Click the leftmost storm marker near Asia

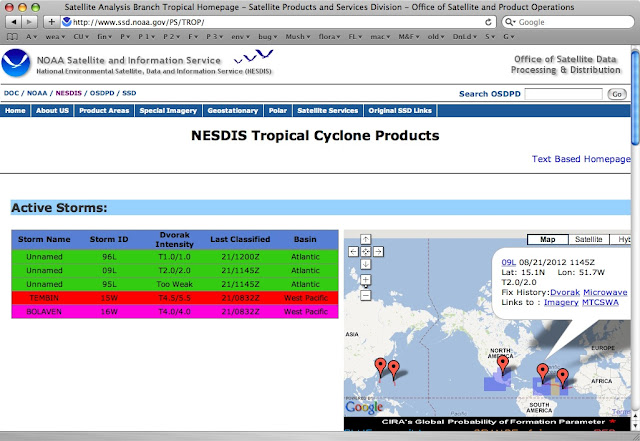pyautogui.click(x=380, y=366)
